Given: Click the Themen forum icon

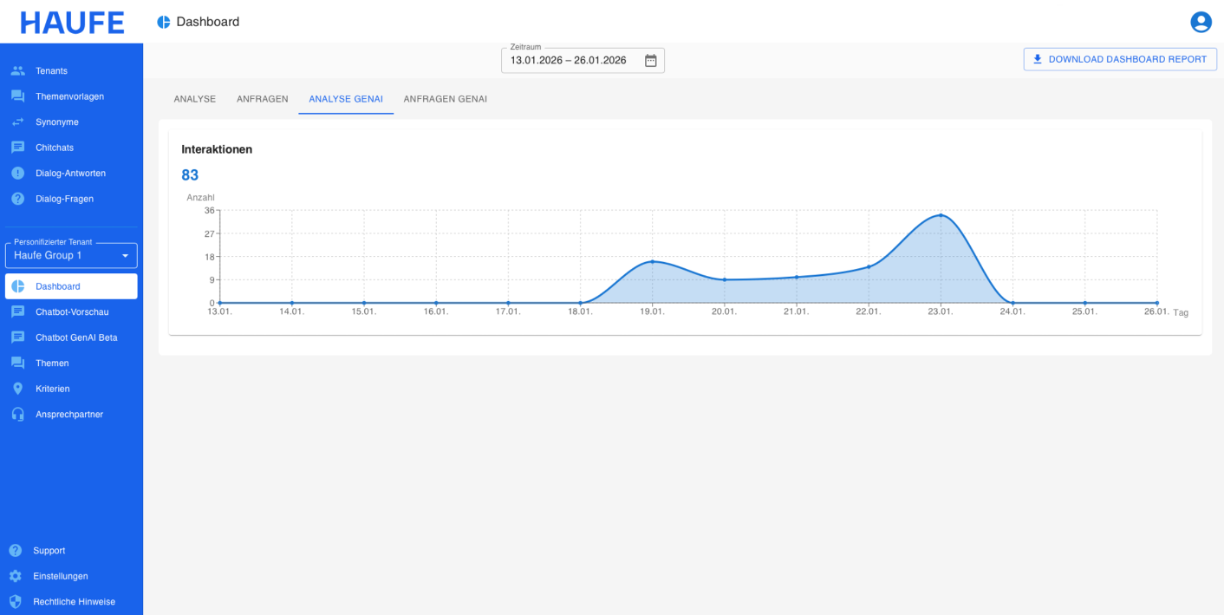Looking at the screenshot, I should pos(17,363).
